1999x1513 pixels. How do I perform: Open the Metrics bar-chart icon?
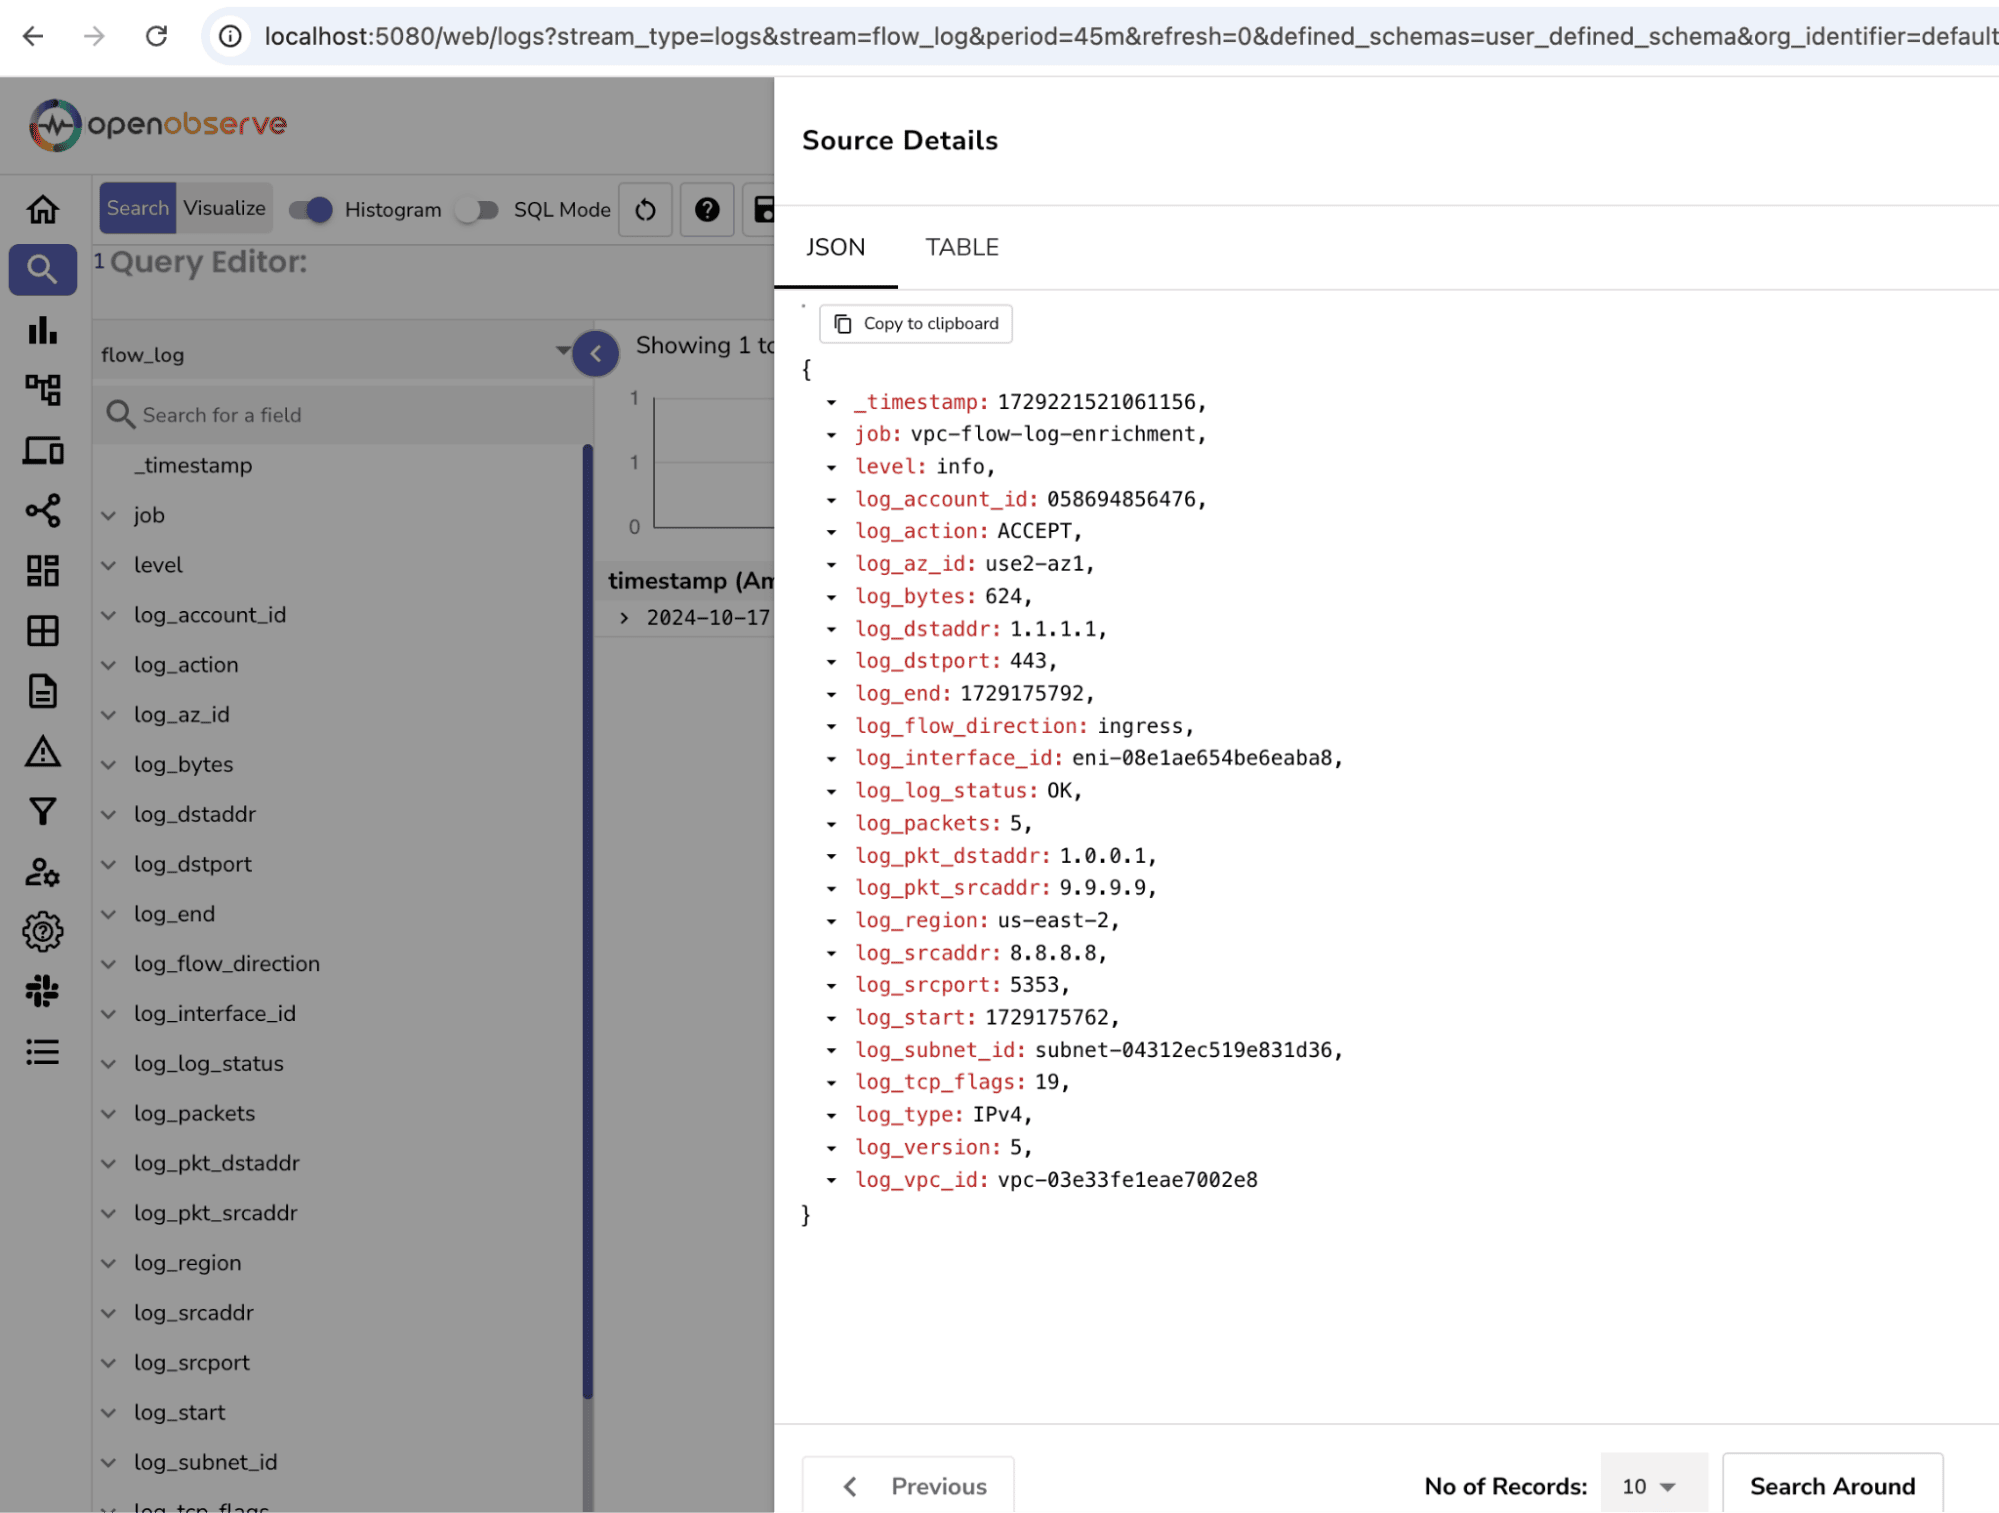42,331
